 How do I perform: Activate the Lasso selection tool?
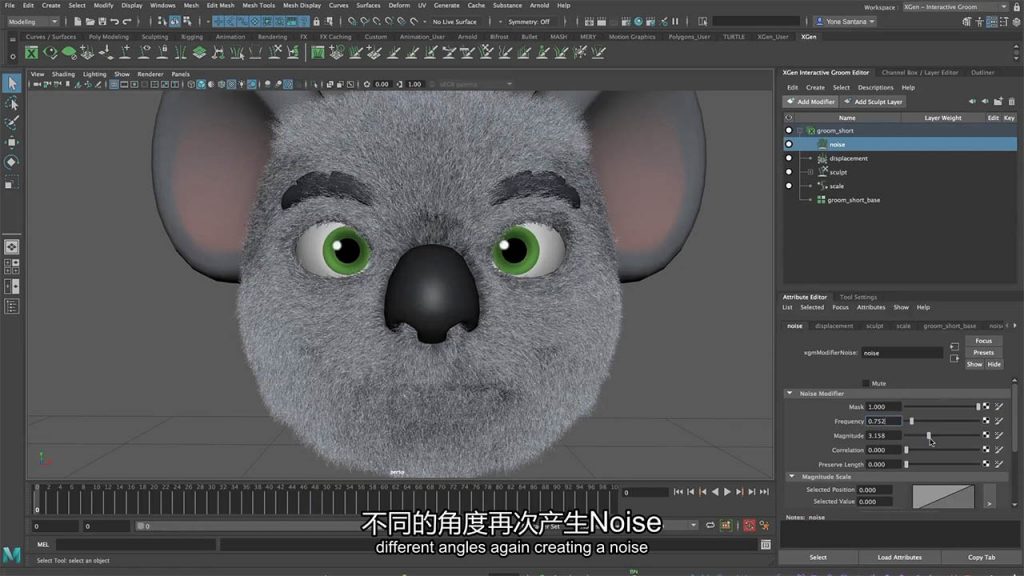(x=12, y=103)
